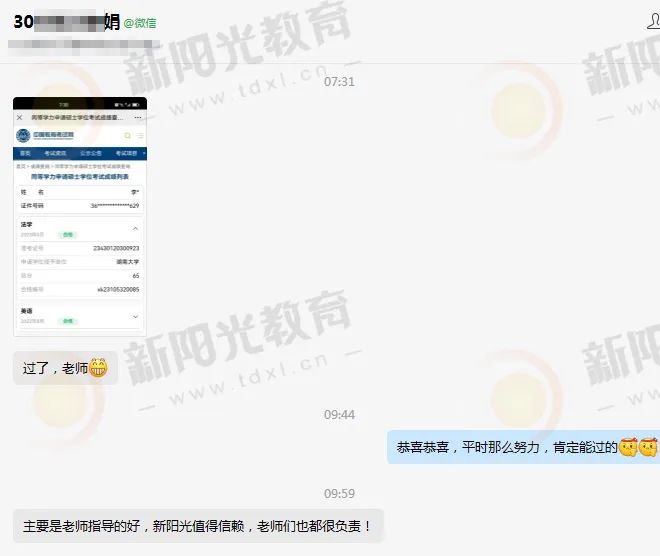Click the grinning emoji in the "过了，老师" message

98,368
